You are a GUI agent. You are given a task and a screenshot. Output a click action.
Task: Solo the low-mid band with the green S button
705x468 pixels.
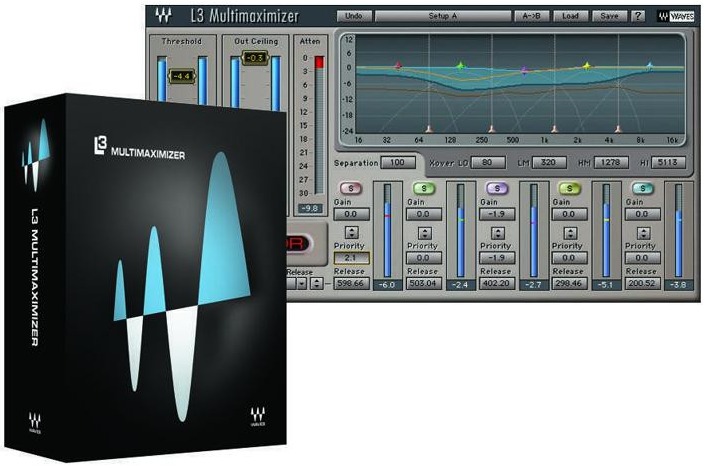point(424,188)
